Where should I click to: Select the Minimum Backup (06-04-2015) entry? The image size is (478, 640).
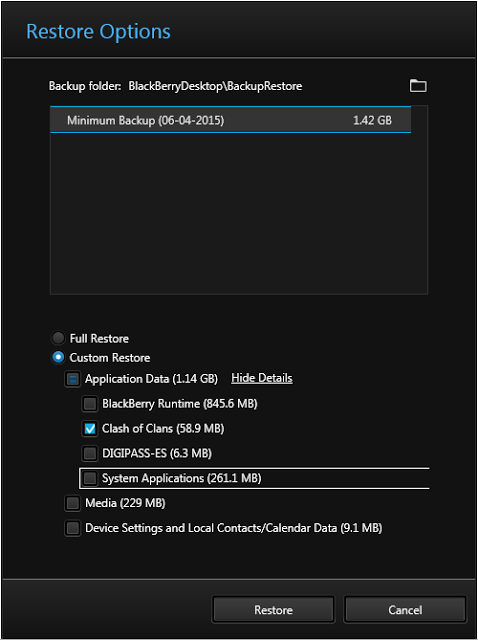coord(231,120)
